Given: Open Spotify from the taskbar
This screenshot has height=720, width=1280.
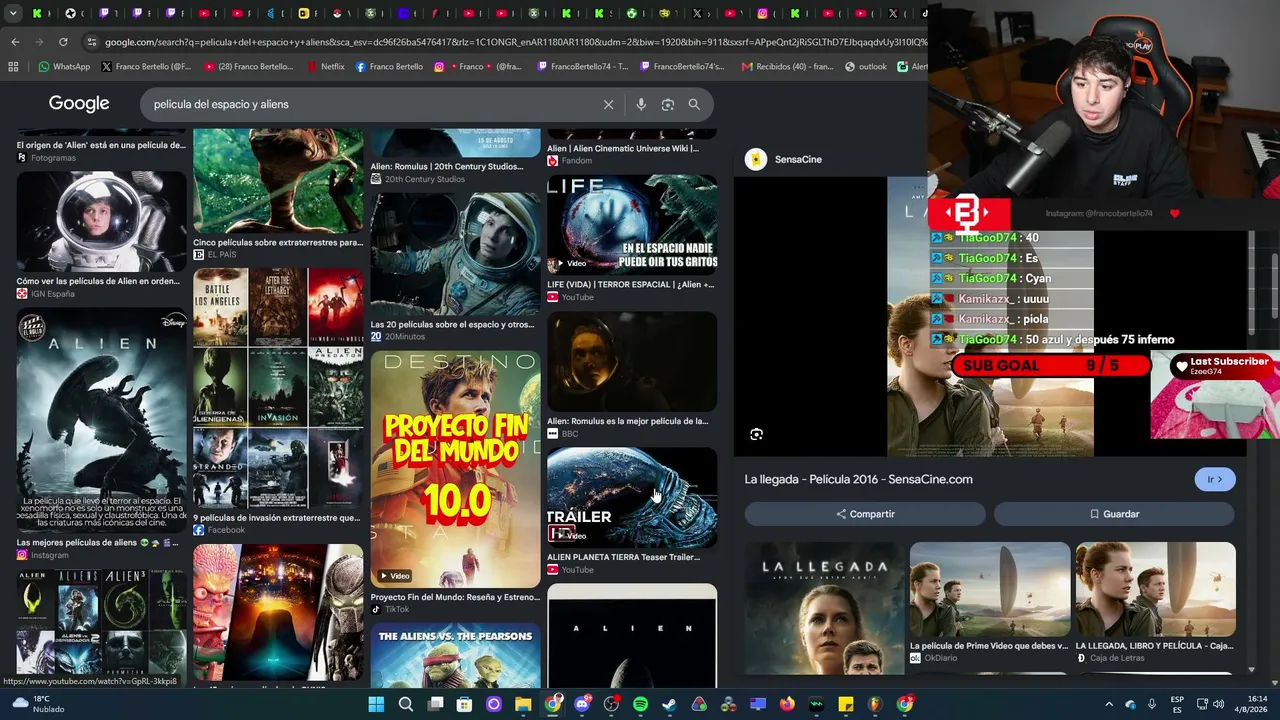Looking at the screenshot, I should (x=640, y=704).
